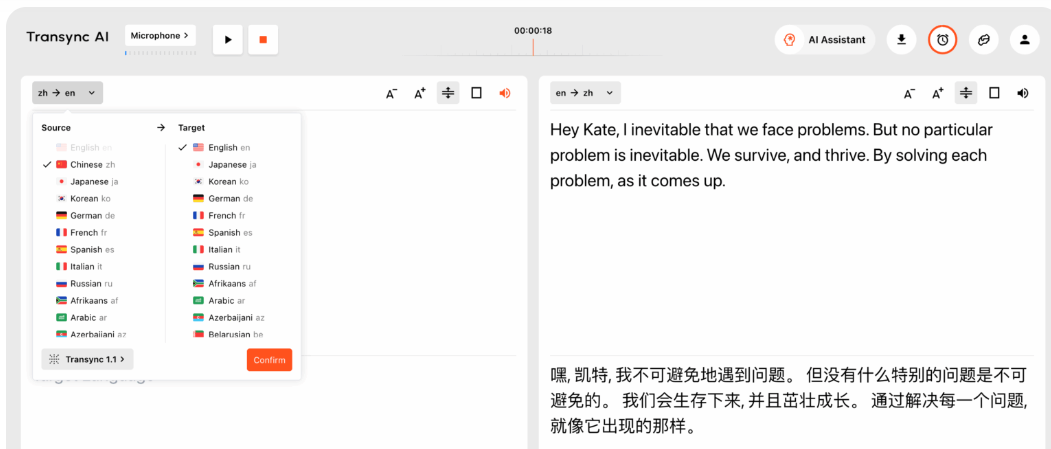Open the user profile icon

(1024, 40)
